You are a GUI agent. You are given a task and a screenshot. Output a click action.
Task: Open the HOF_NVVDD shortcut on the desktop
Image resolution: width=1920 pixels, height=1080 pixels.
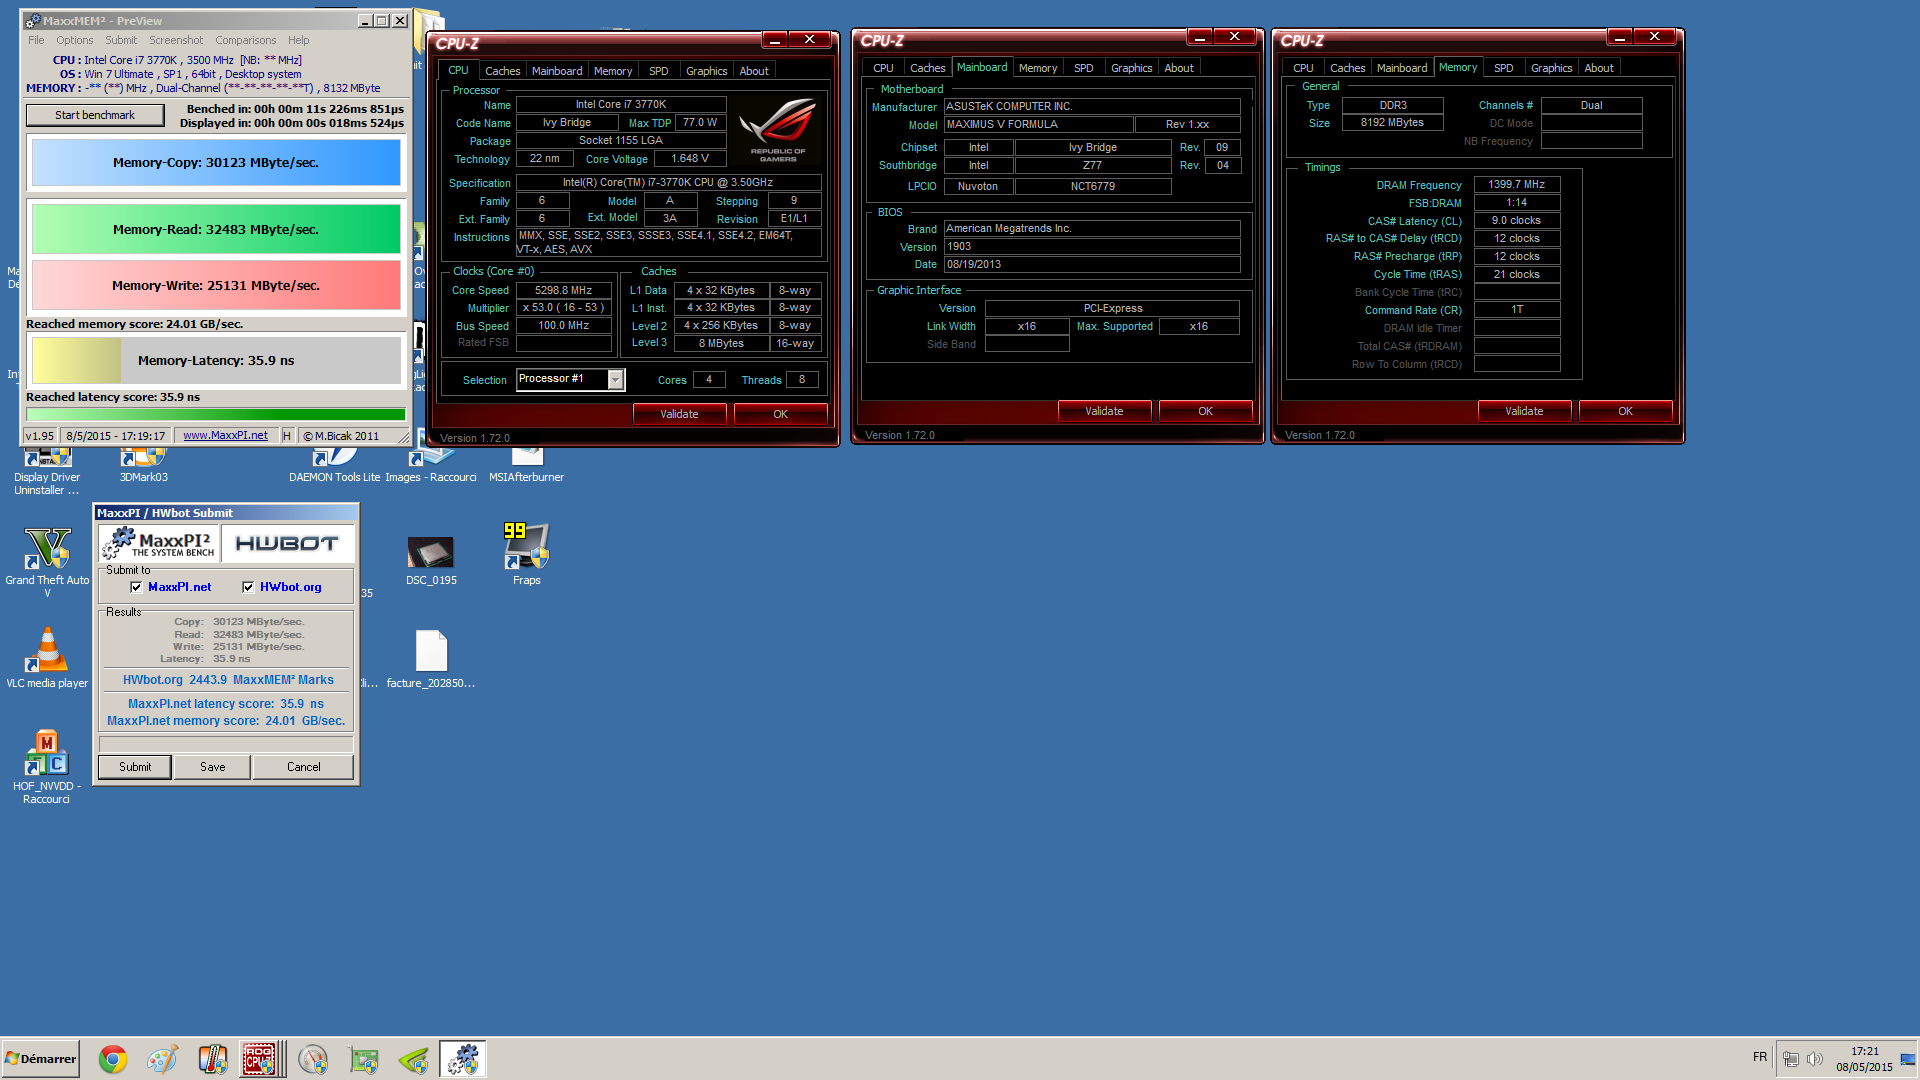47,767
